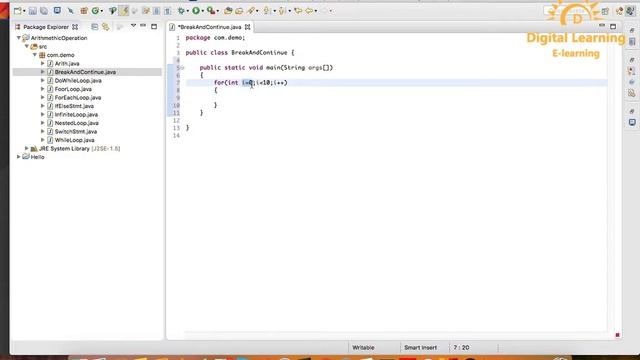Expand the Arith.java tree node
640x360 pixels.
point(43,63)
